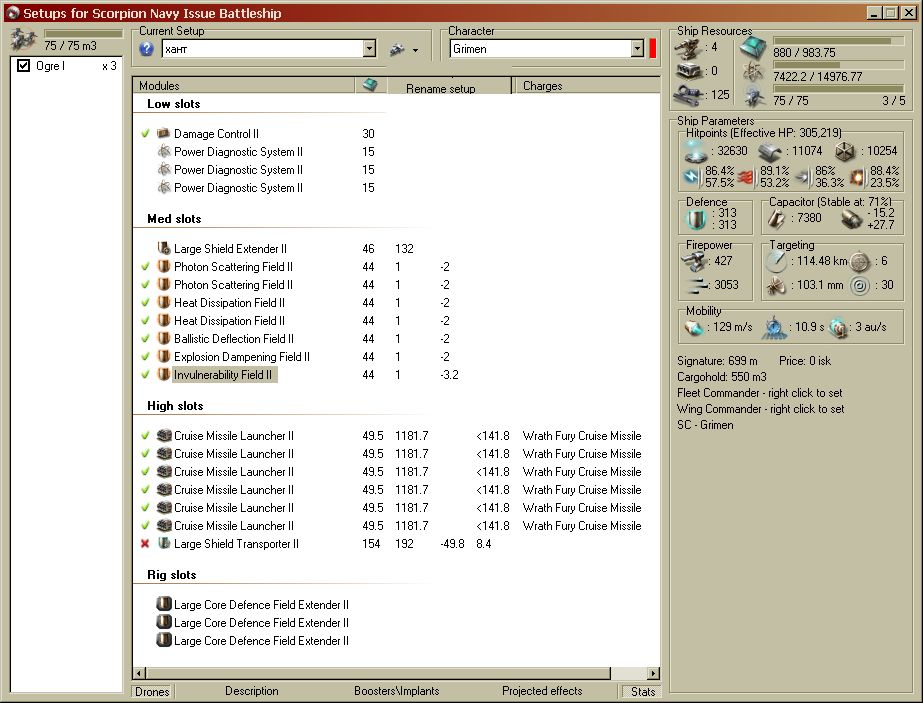
Task: Click the drone bandwidth resource icon
Action: pyautogui.click(x=753, y=96)
